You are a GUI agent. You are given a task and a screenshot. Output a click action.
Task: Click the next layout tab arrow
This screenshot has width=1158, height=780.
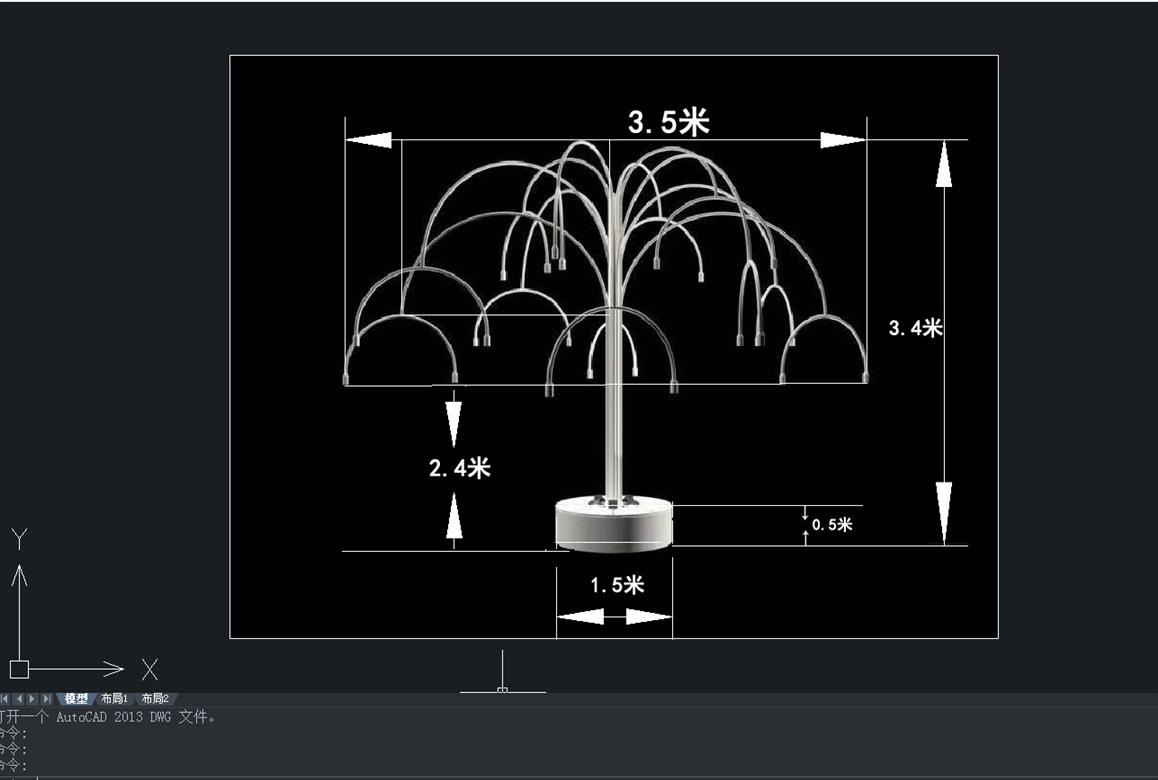32,699
